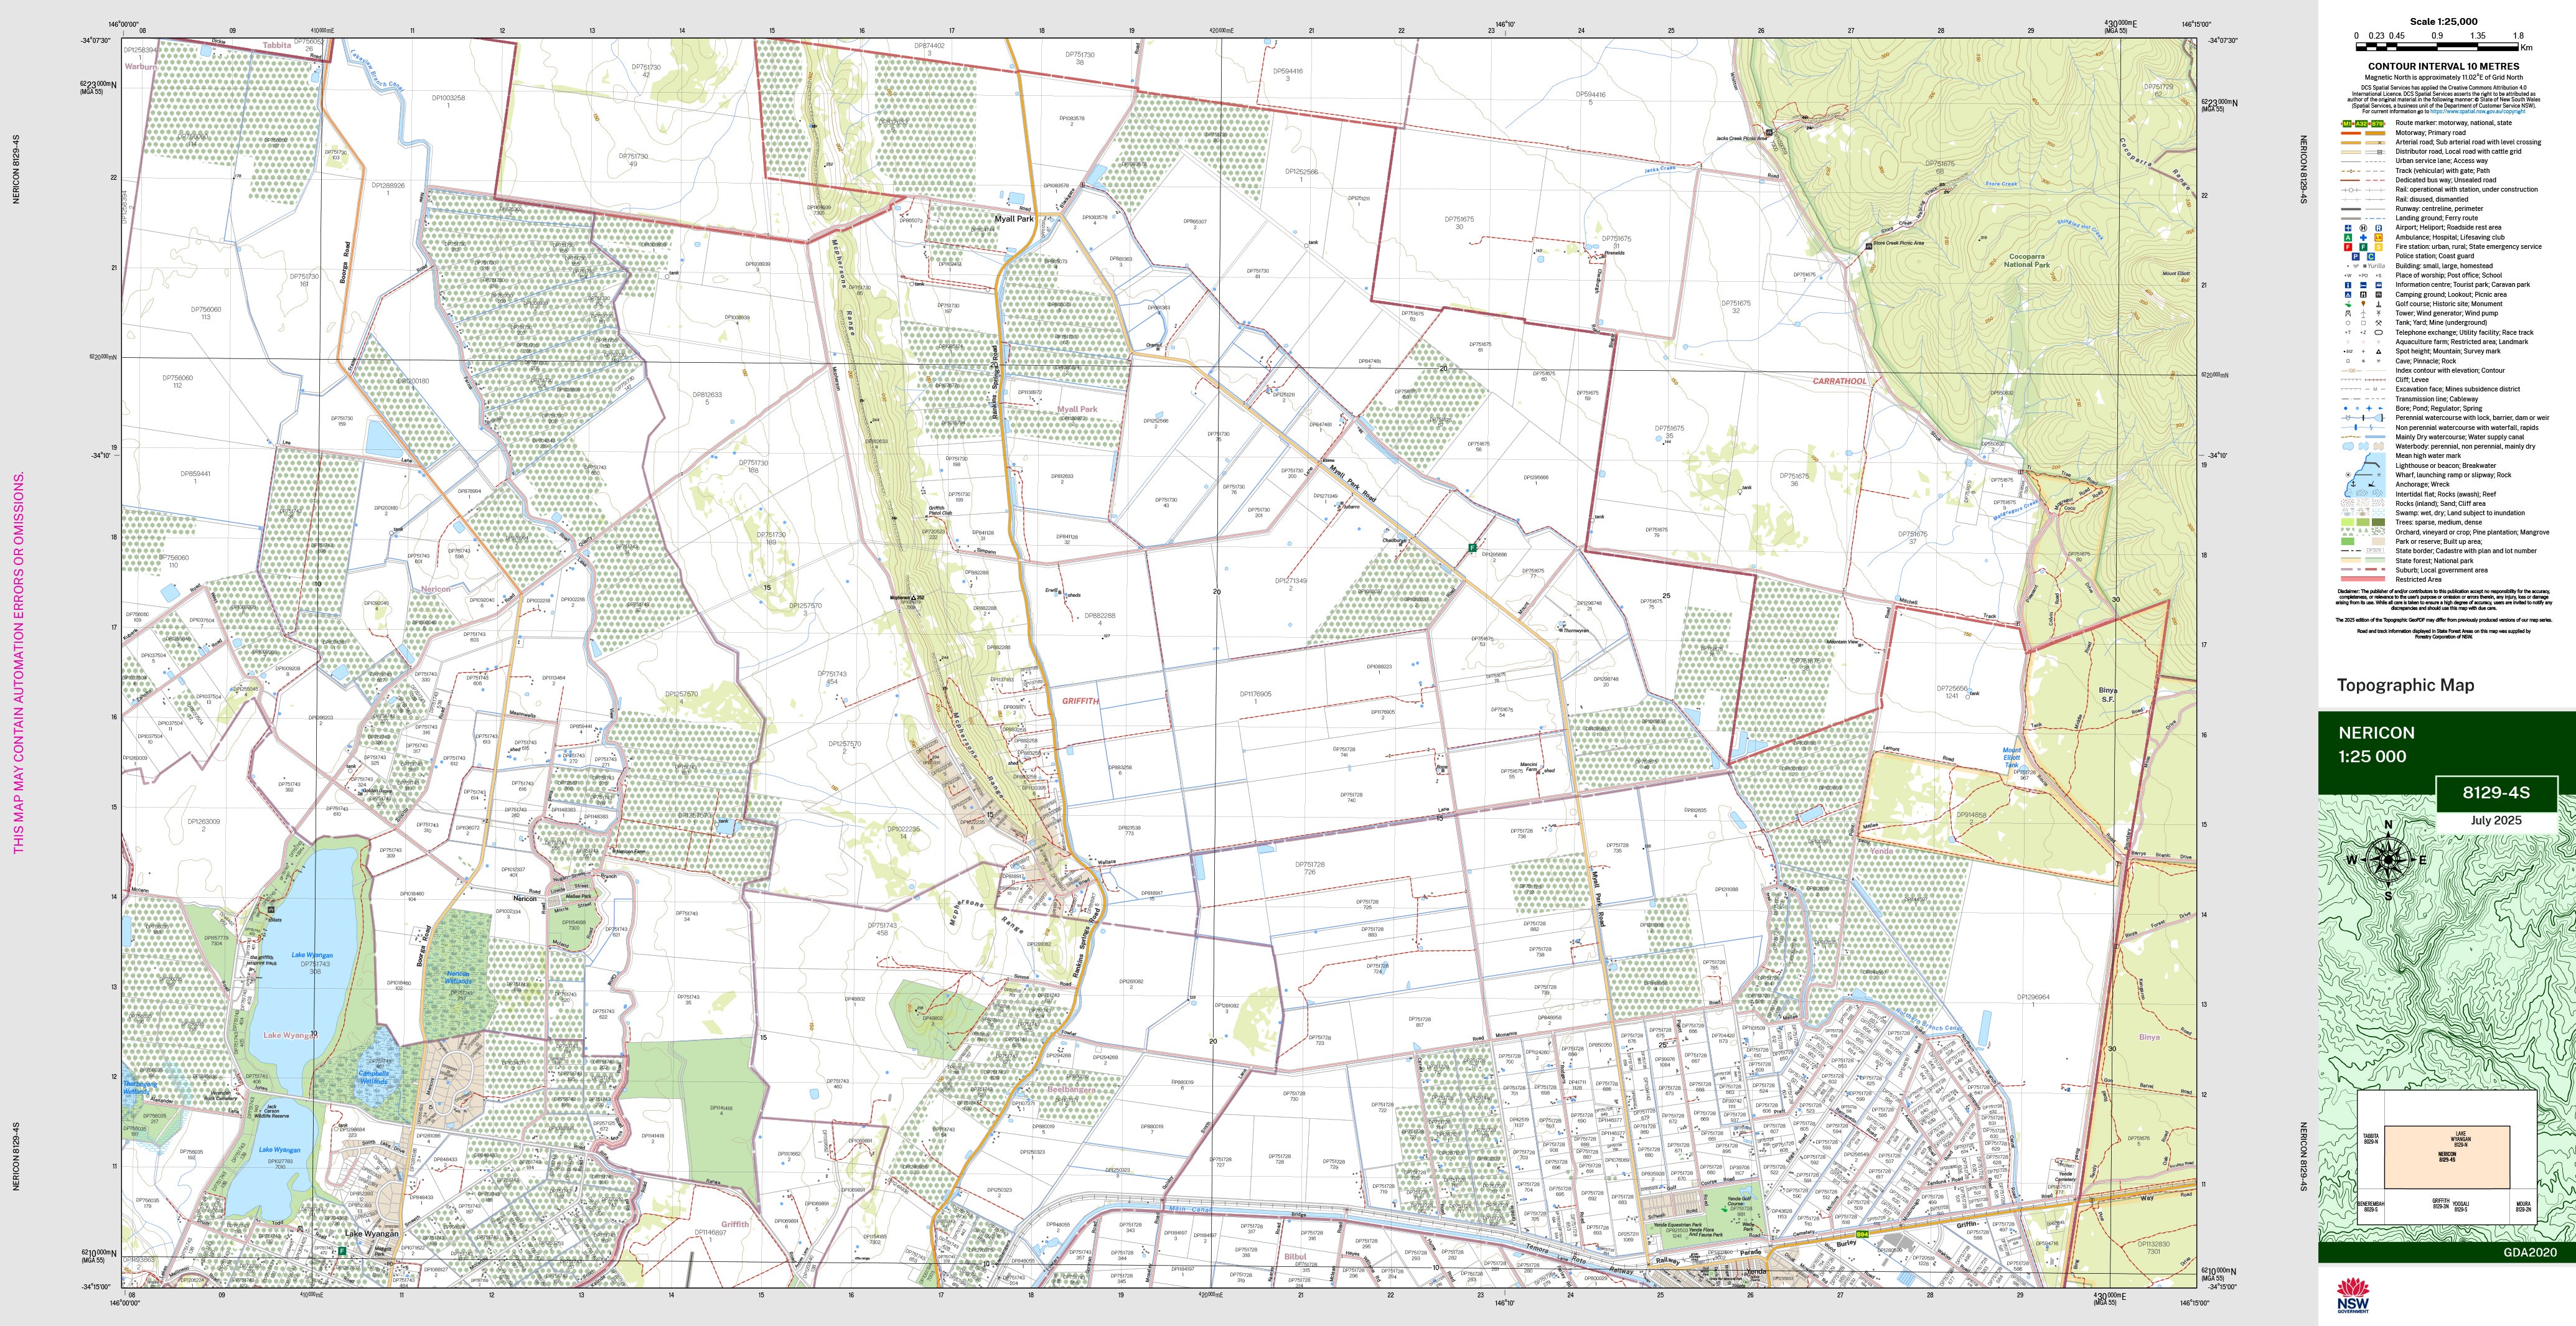Click the red CARRATHOOL area label
2576x1326 pixels.
tap(1839, 381)
